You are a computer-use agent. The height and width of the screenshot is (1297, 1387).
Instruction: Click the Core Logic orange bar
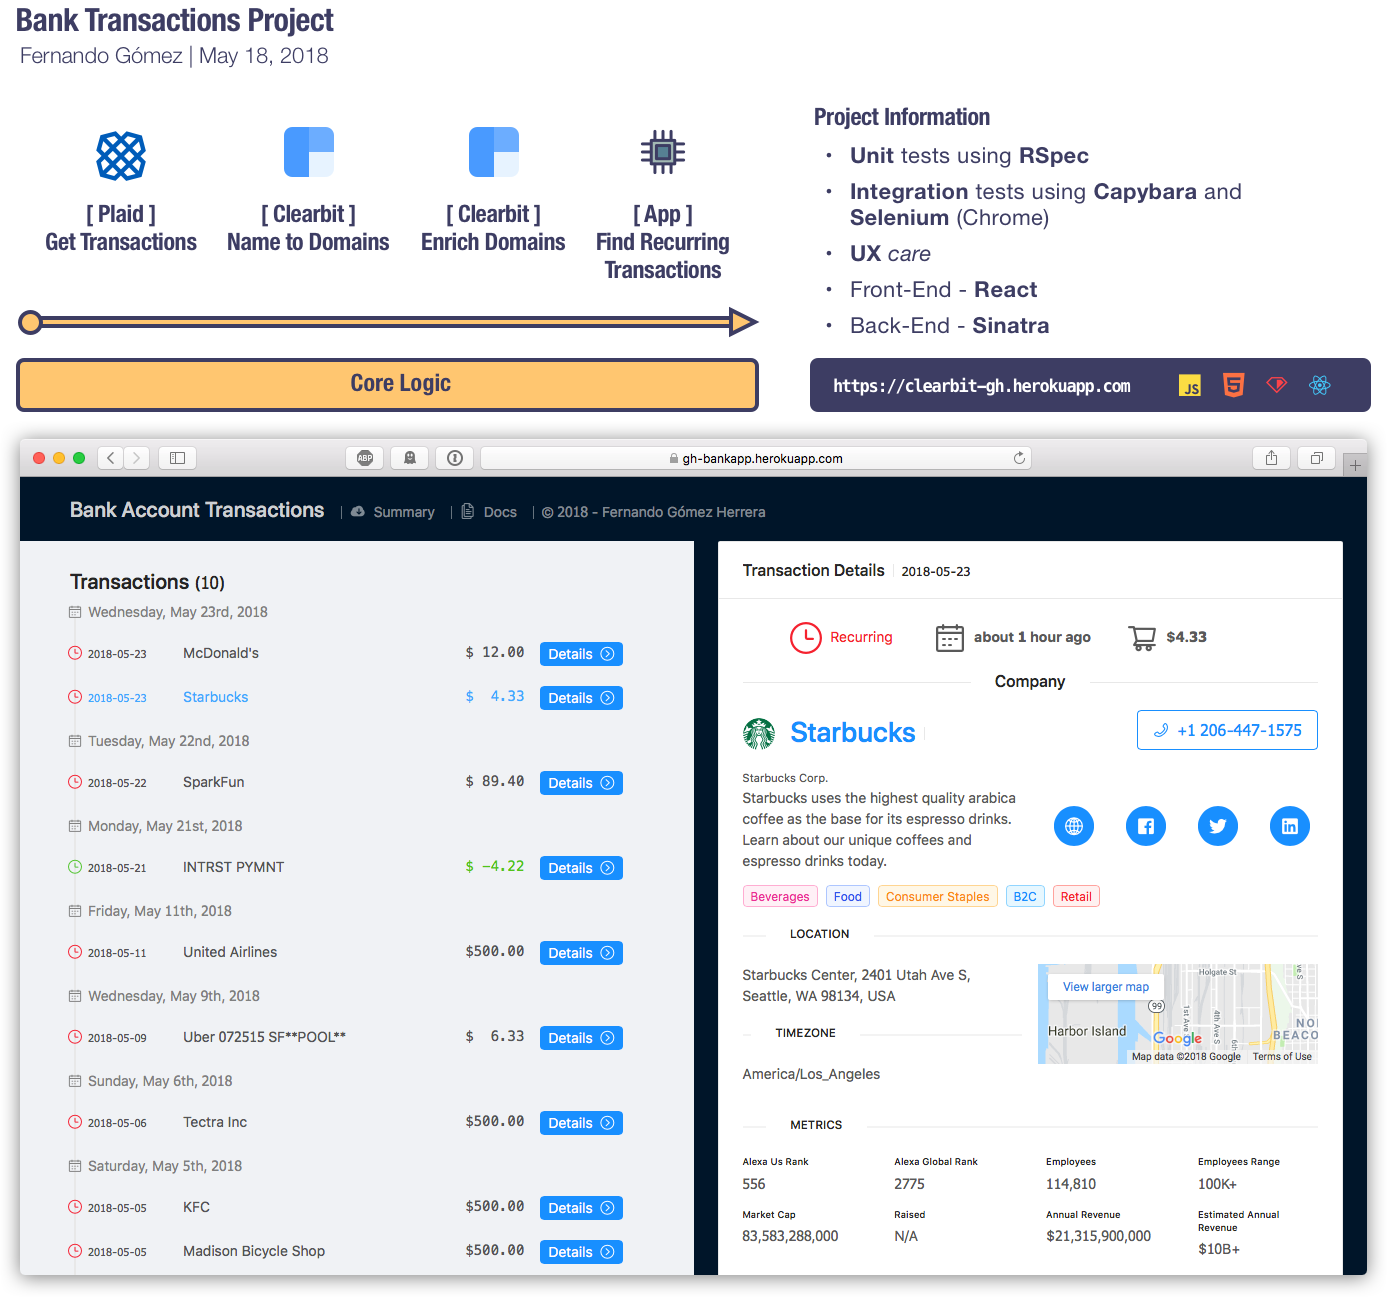(x=387, y=384)
